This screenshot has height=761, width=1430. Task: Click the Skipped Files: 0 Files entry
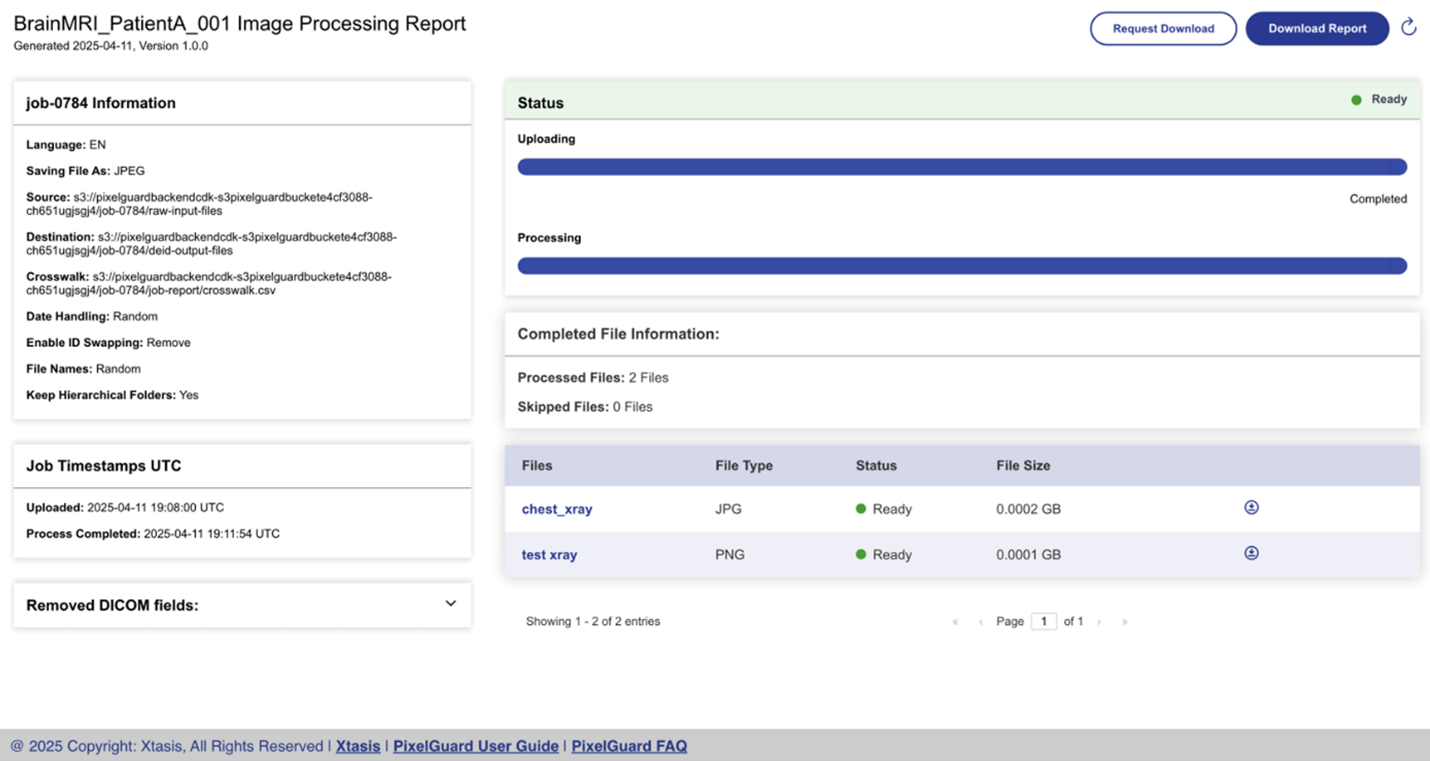585,407
